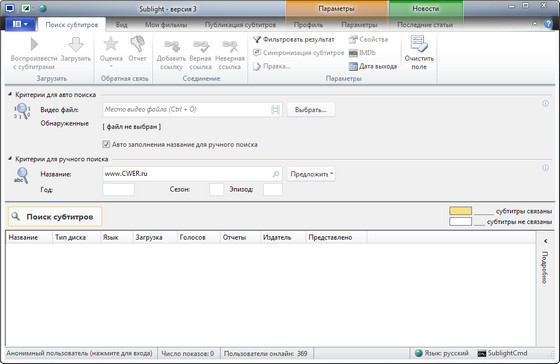Click the Выбрать... browse button
Viewport: 560px width, 364px height.
point(311,110)
